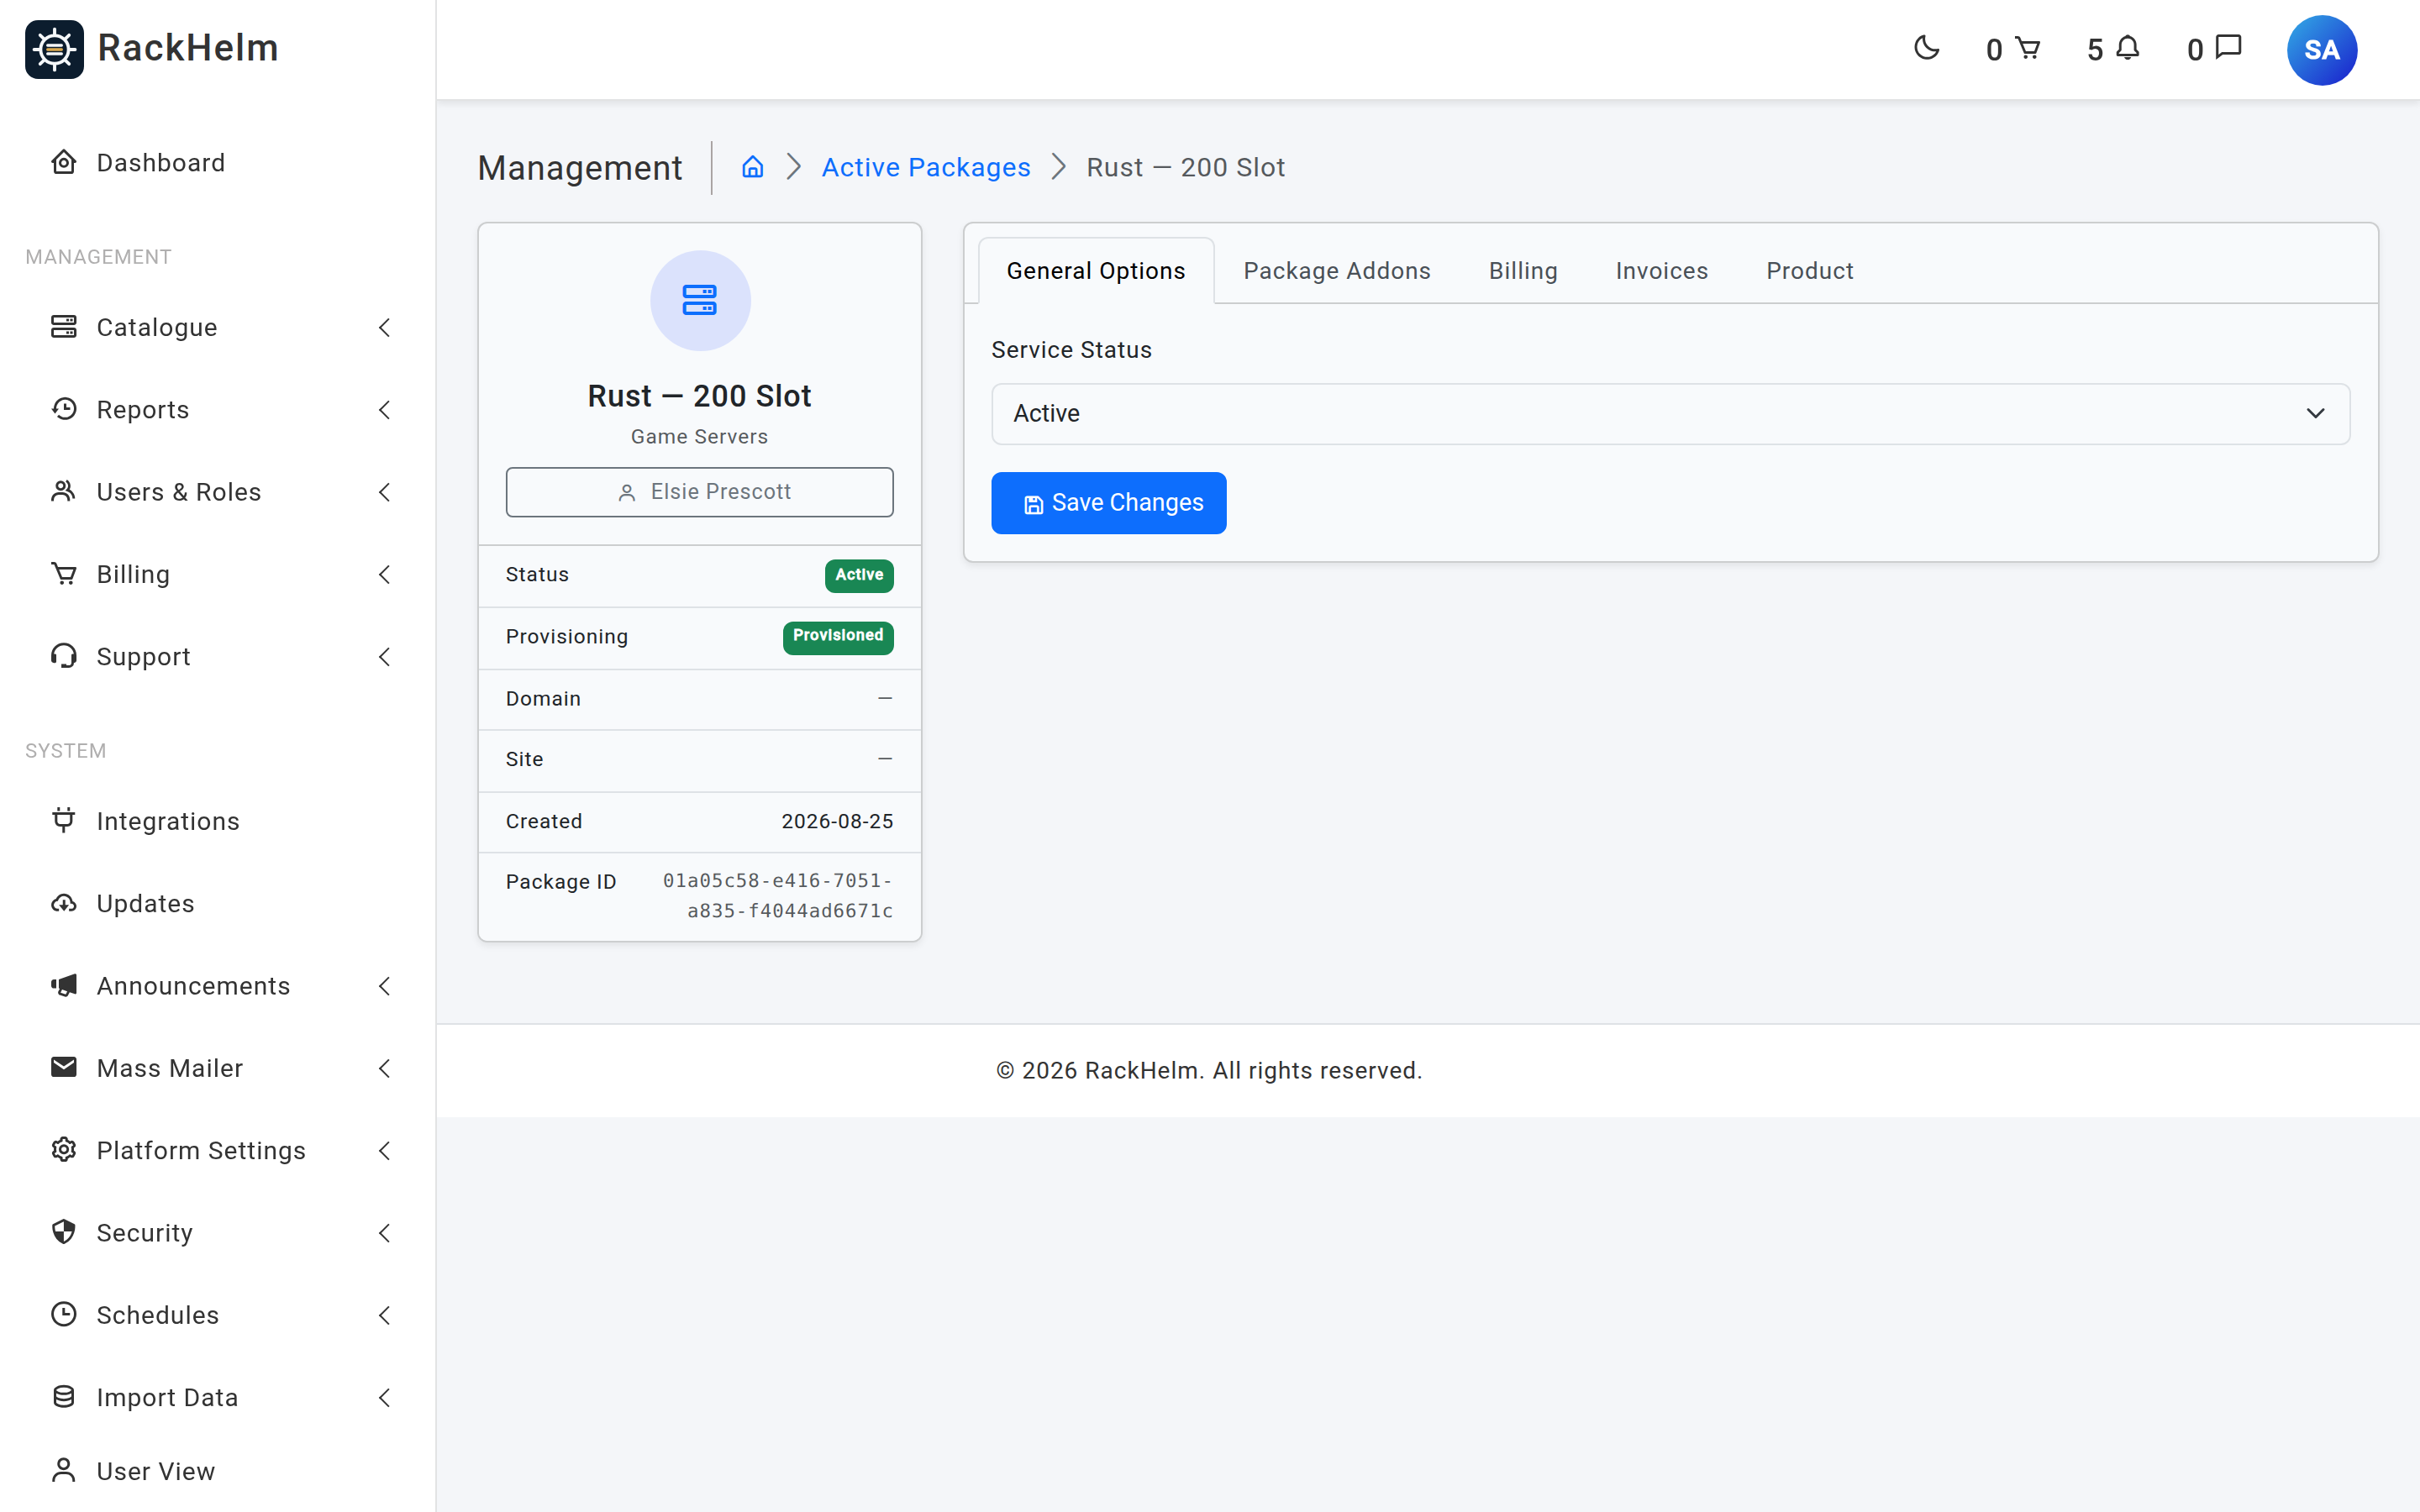Open the Service Status dropdown
This screenshot has height=1512, width=2420.
[x=1670, y=414]
